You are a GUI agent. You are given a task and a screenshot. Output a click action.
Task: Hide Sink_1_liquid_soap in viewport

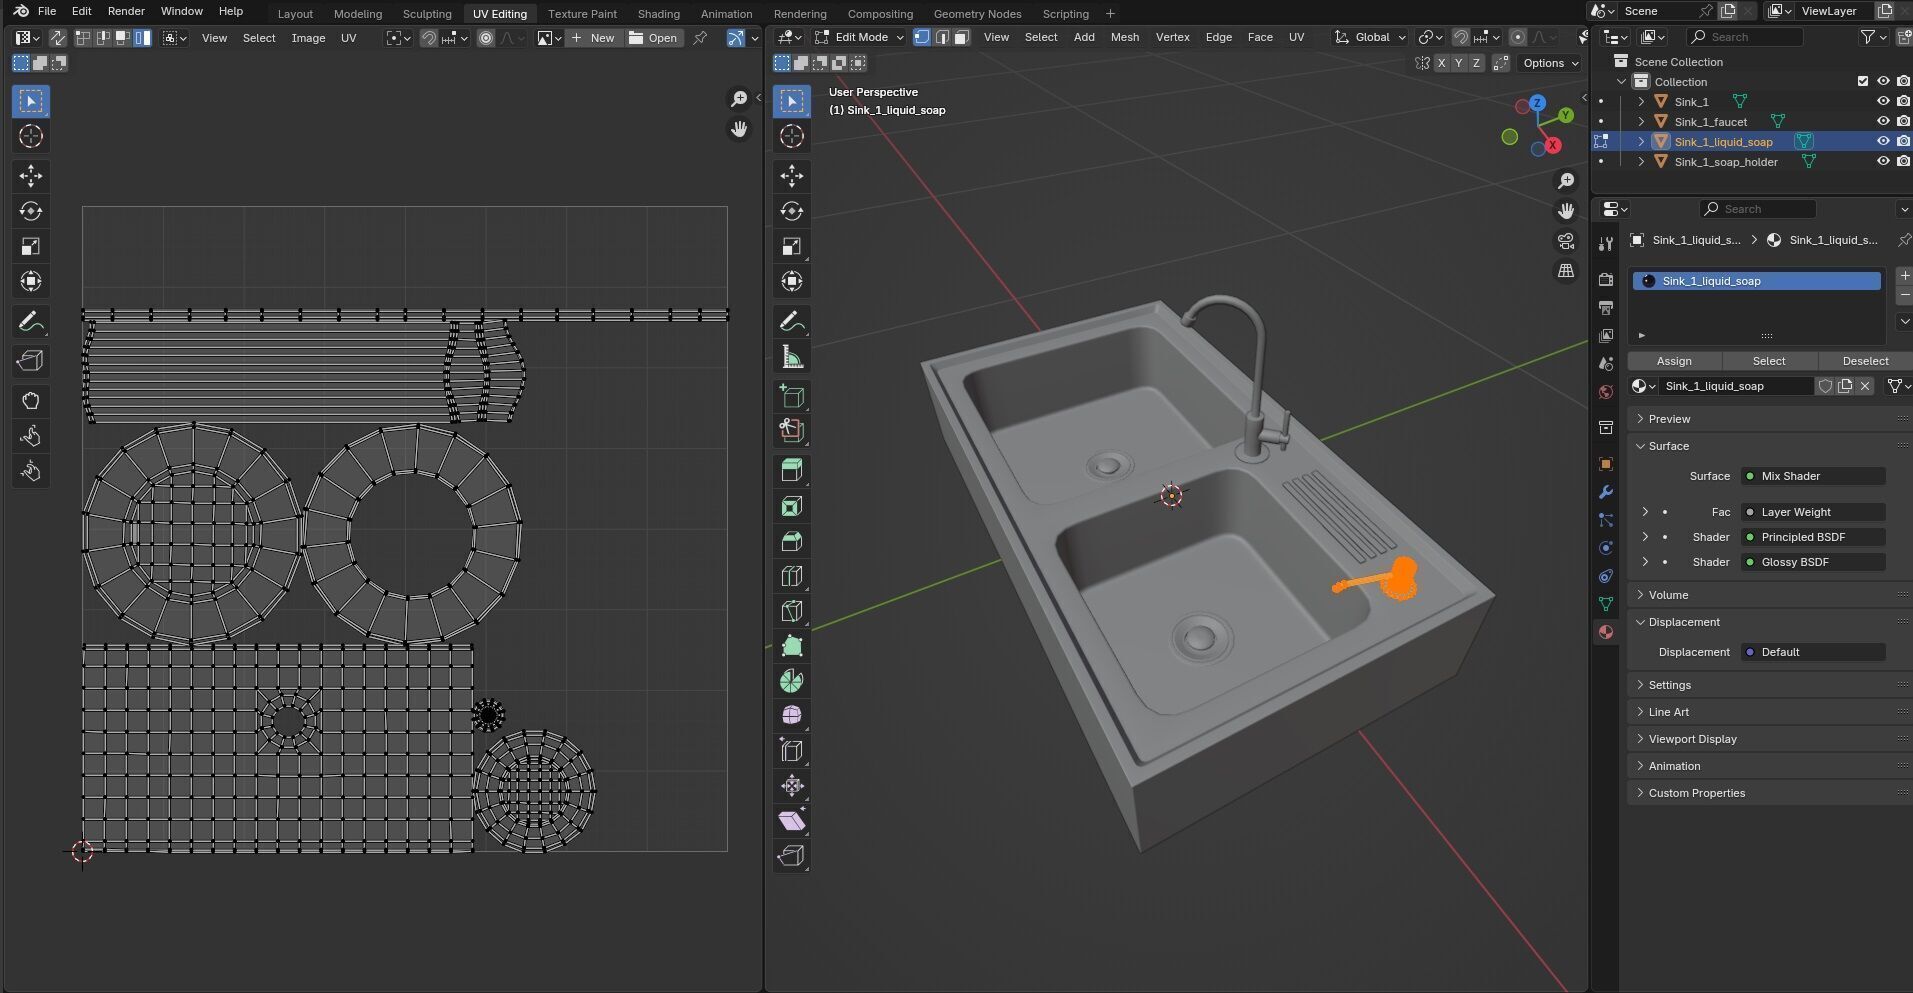(x=1883, y=141)
